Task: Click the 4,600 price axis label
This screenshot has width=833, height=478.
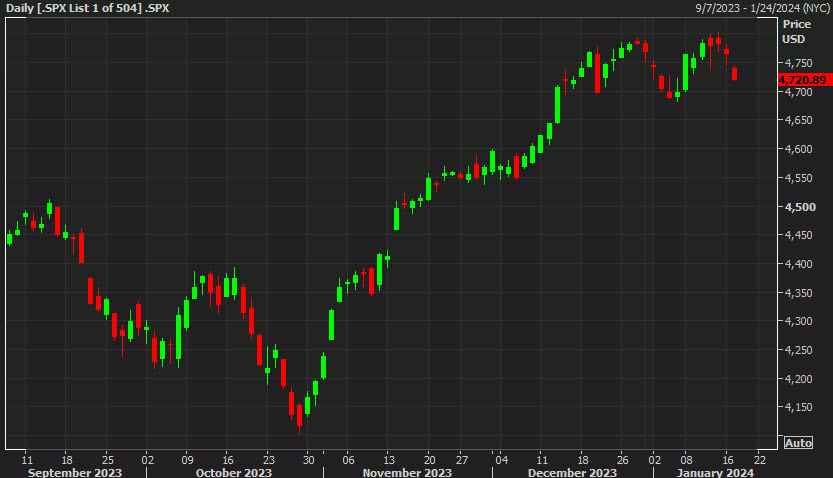Action: pos(798,149)
